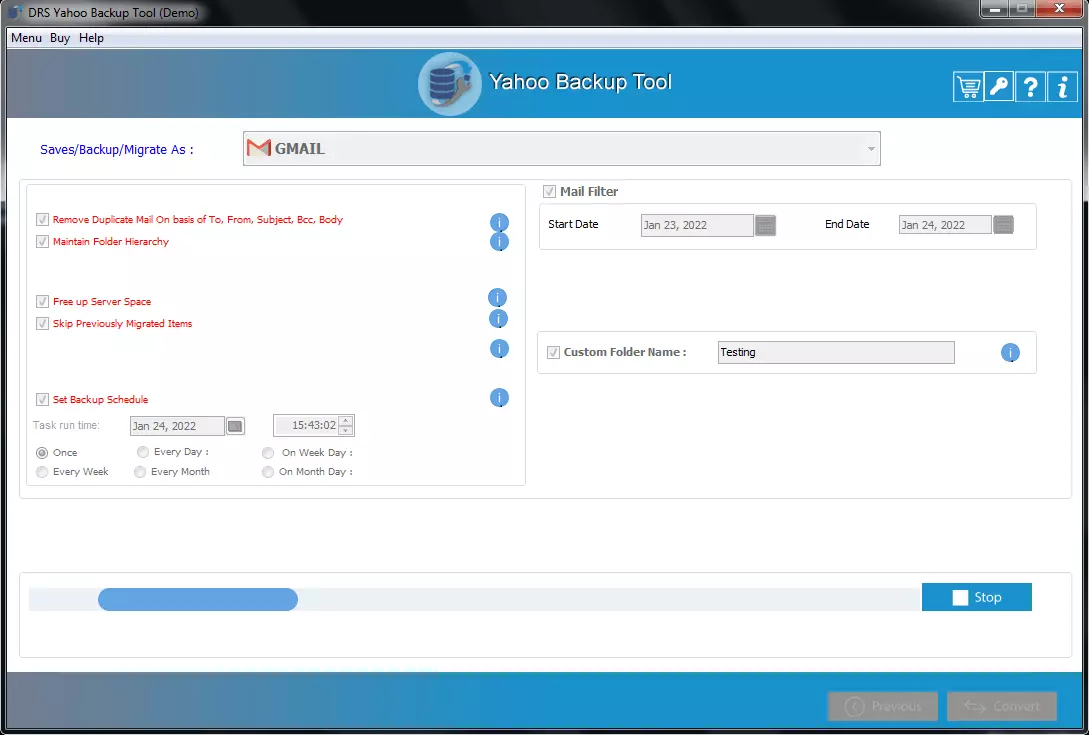The width and height of the screenshot is (1089, 735).
Task: Click the Task run time label
Action: [x=66, y=425]
